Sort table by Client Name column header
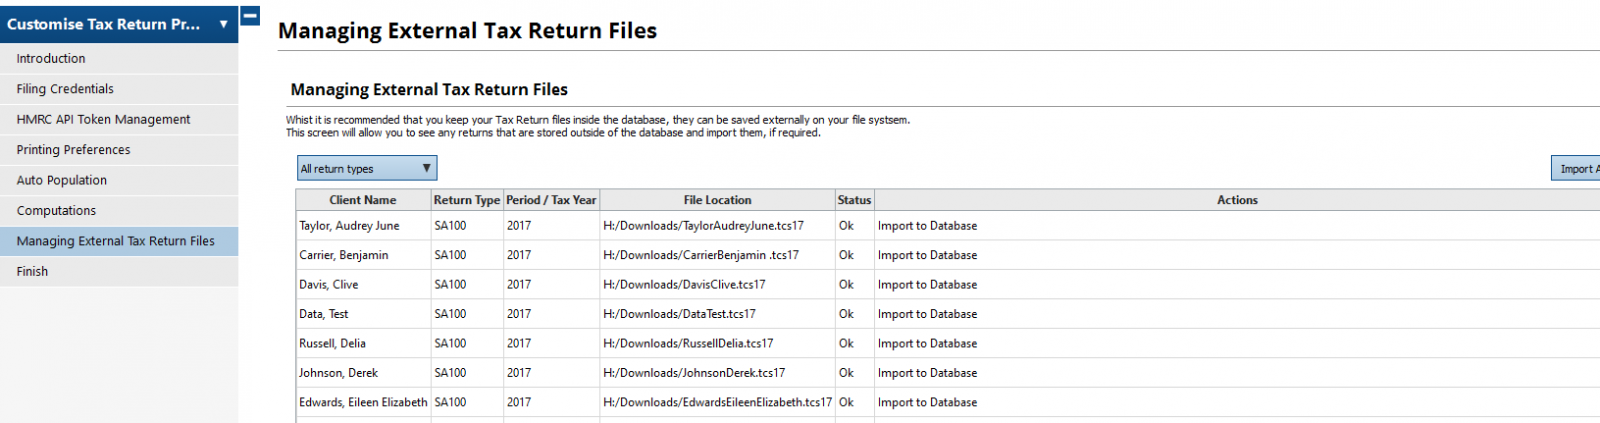 tap(362, 200)
